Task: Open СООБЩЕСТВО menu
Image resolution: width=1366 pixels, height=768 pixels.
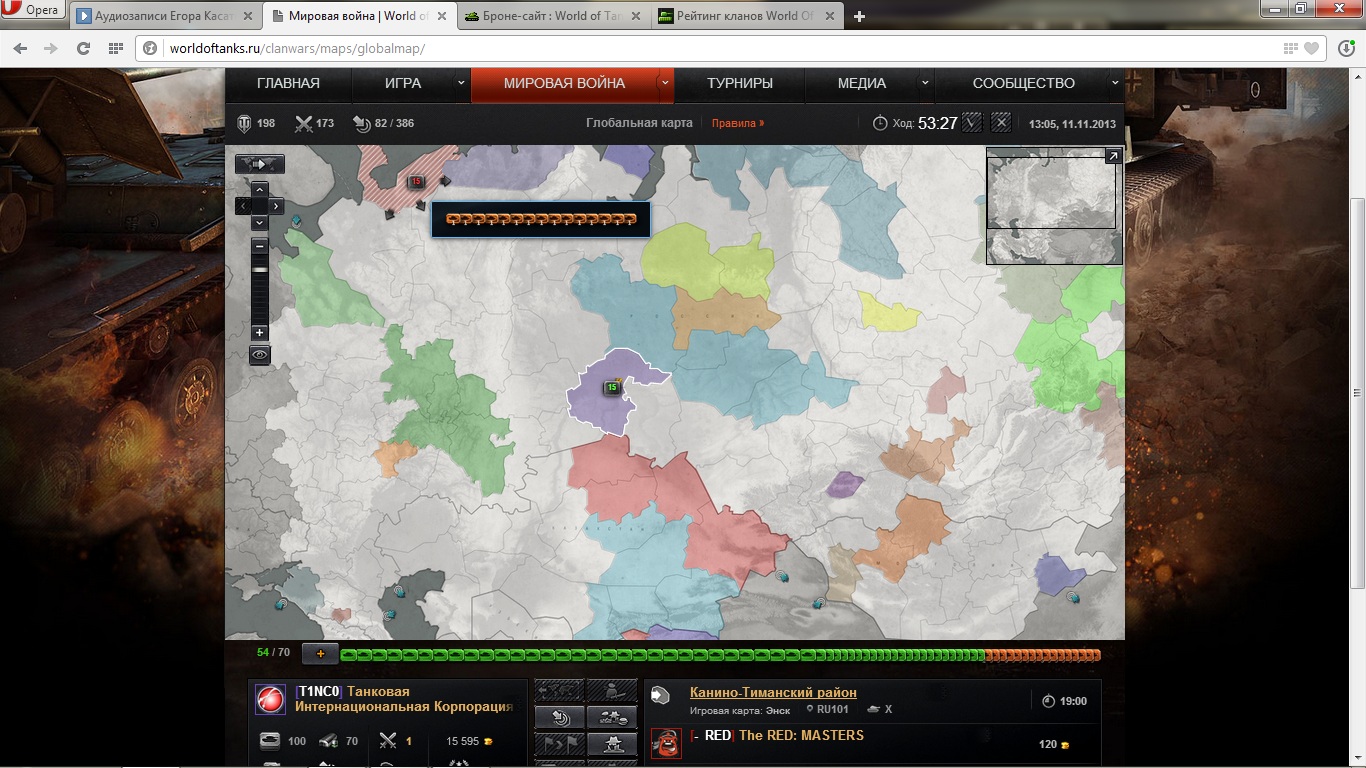Action: 1024,83
